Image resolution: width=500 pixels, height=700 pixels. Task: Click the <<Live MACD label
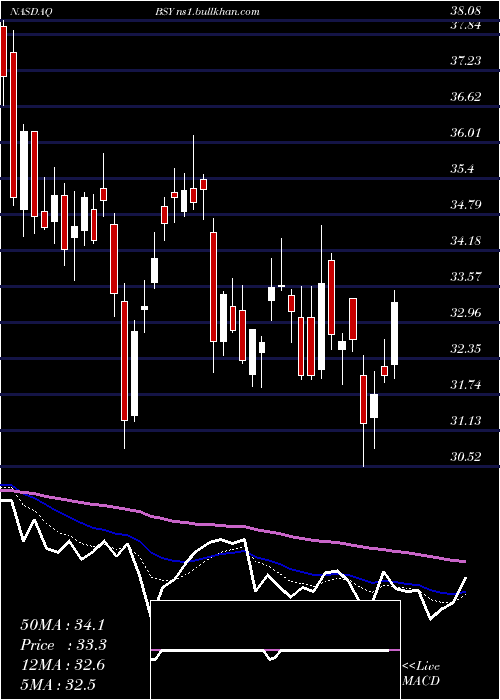[421, 673]
